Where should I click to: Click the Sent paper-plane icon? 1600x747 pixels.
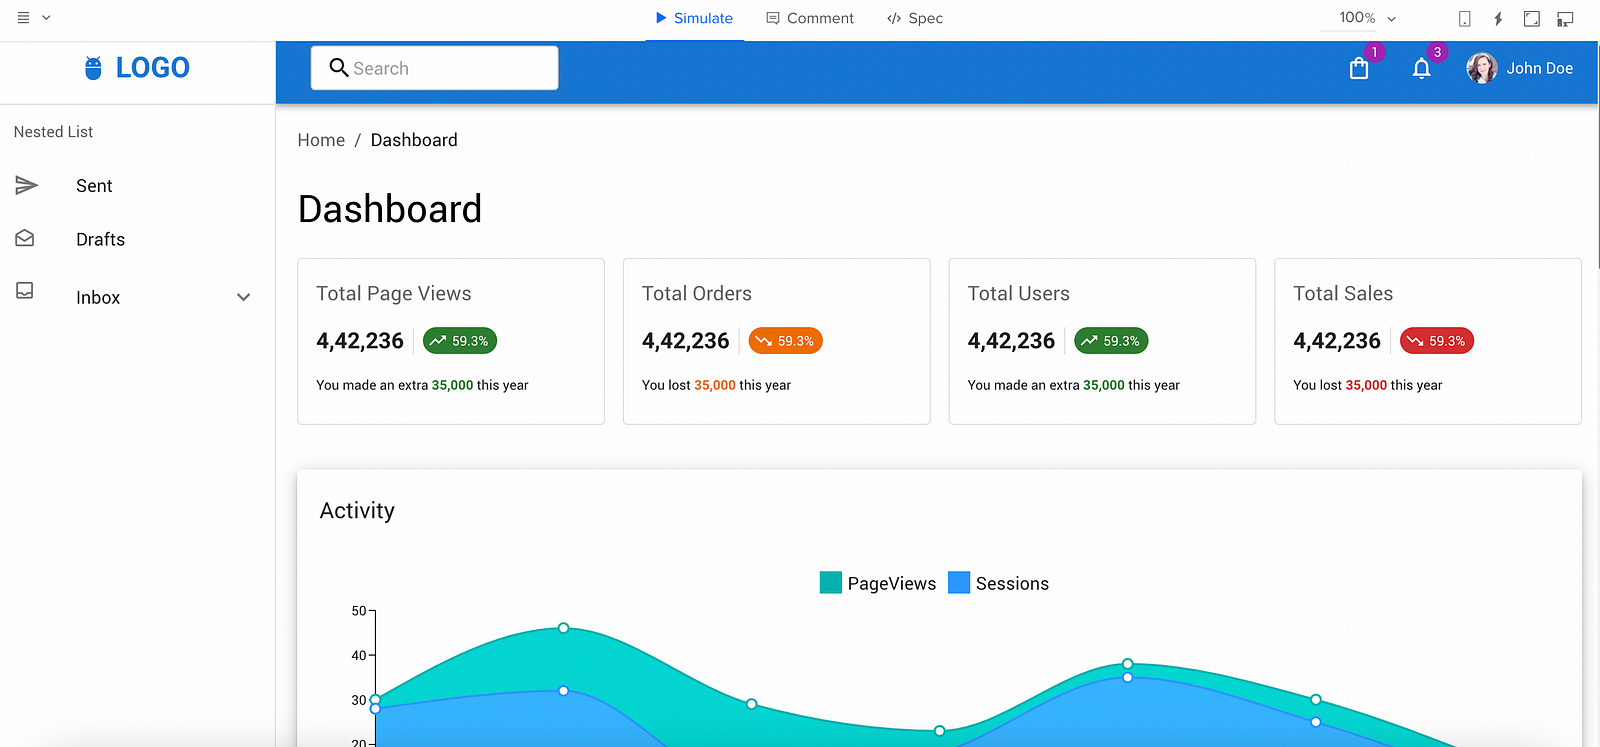pyautogui.click(x=26, y=185)
